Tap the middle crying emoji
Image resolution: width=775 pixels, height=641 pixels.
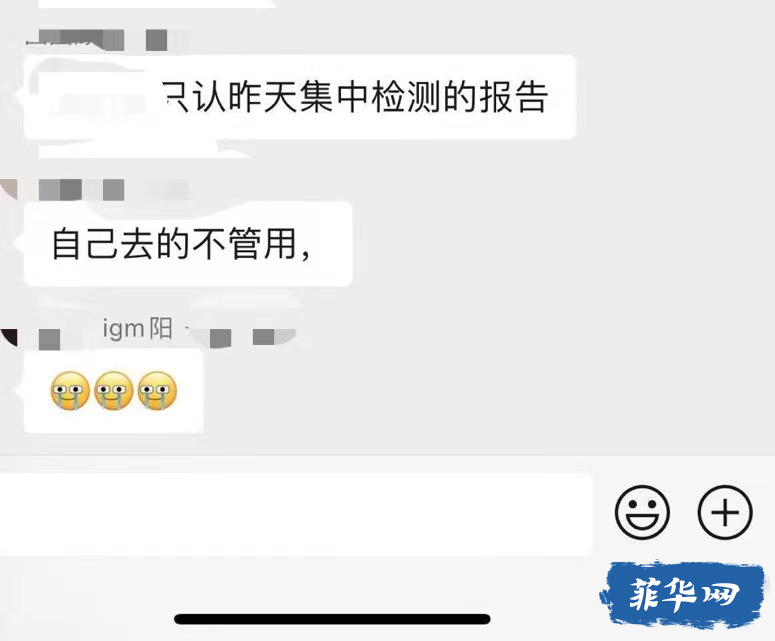tap(114, 390)
